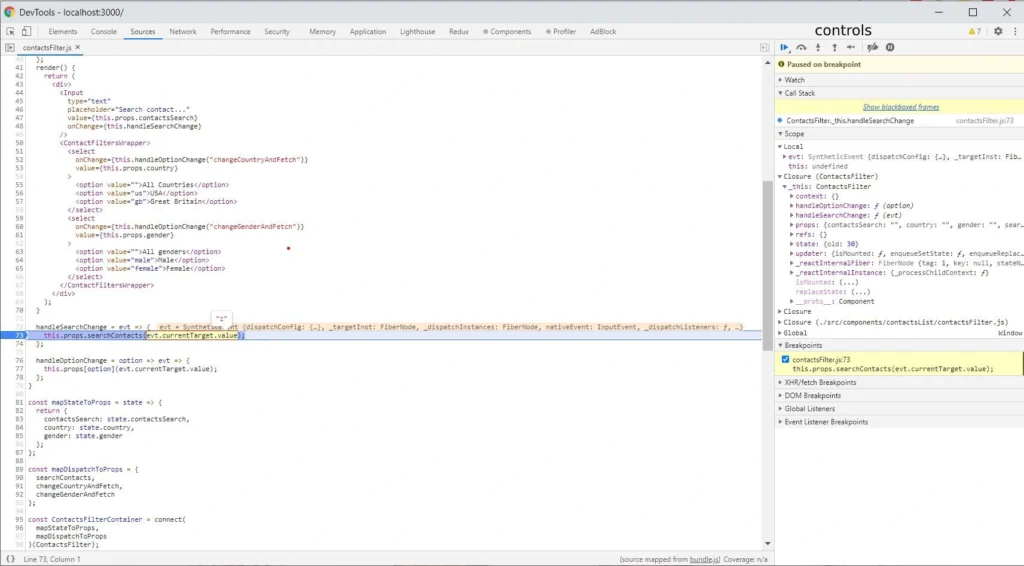Click evt.currentTarget.value on highlighted line 73
Image resolution: width=1024 pixels, height=566 pixels.
tap(191, 336)
